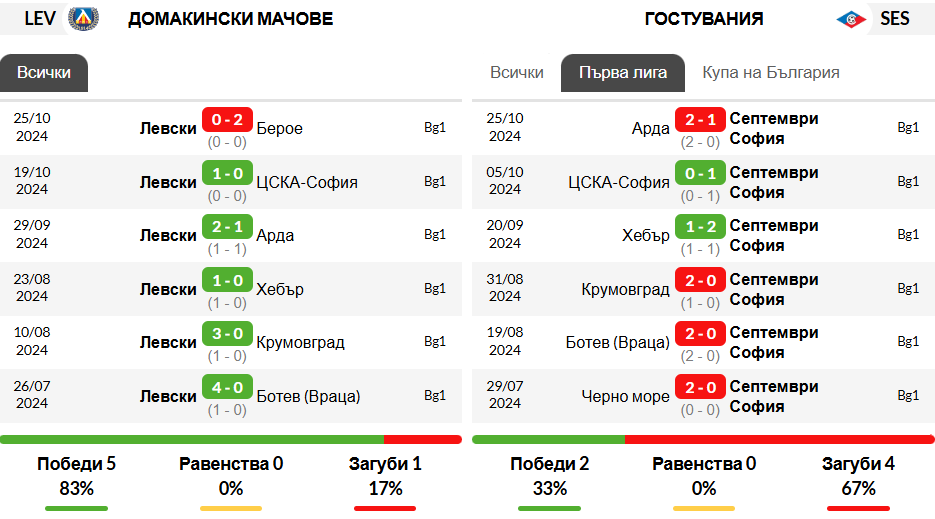Switch to the Купа на България tab

tap(770, 73)
